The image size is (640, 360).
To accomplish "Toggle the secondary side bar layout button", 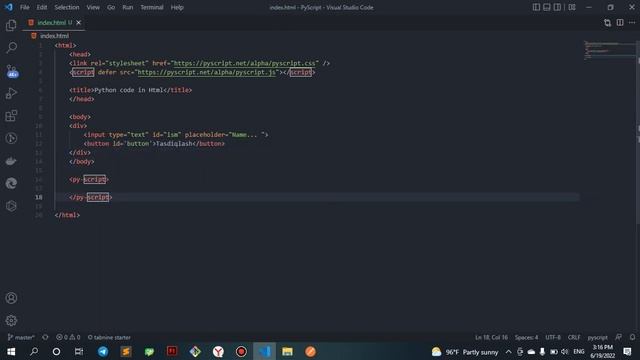I will [x=557, y=7].
